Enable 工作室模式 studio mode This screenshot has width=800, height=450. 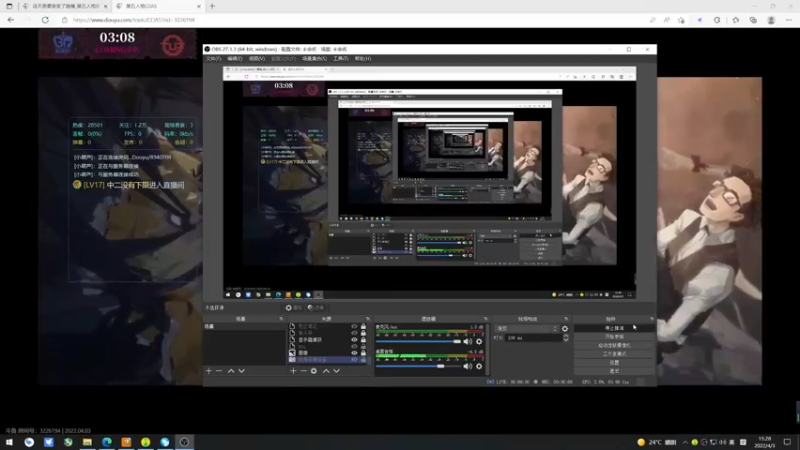click(614, 354)
